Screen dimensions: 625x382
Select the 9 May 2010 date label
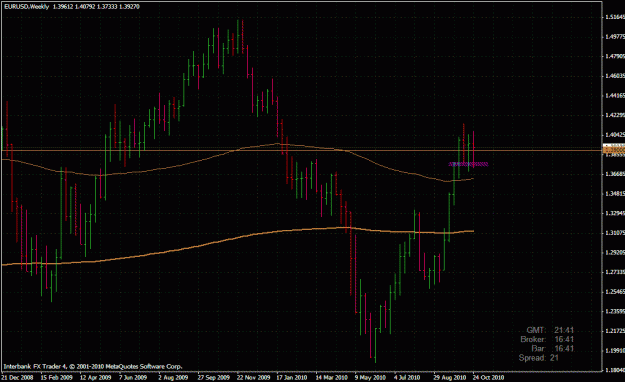(x=370, y=377)
